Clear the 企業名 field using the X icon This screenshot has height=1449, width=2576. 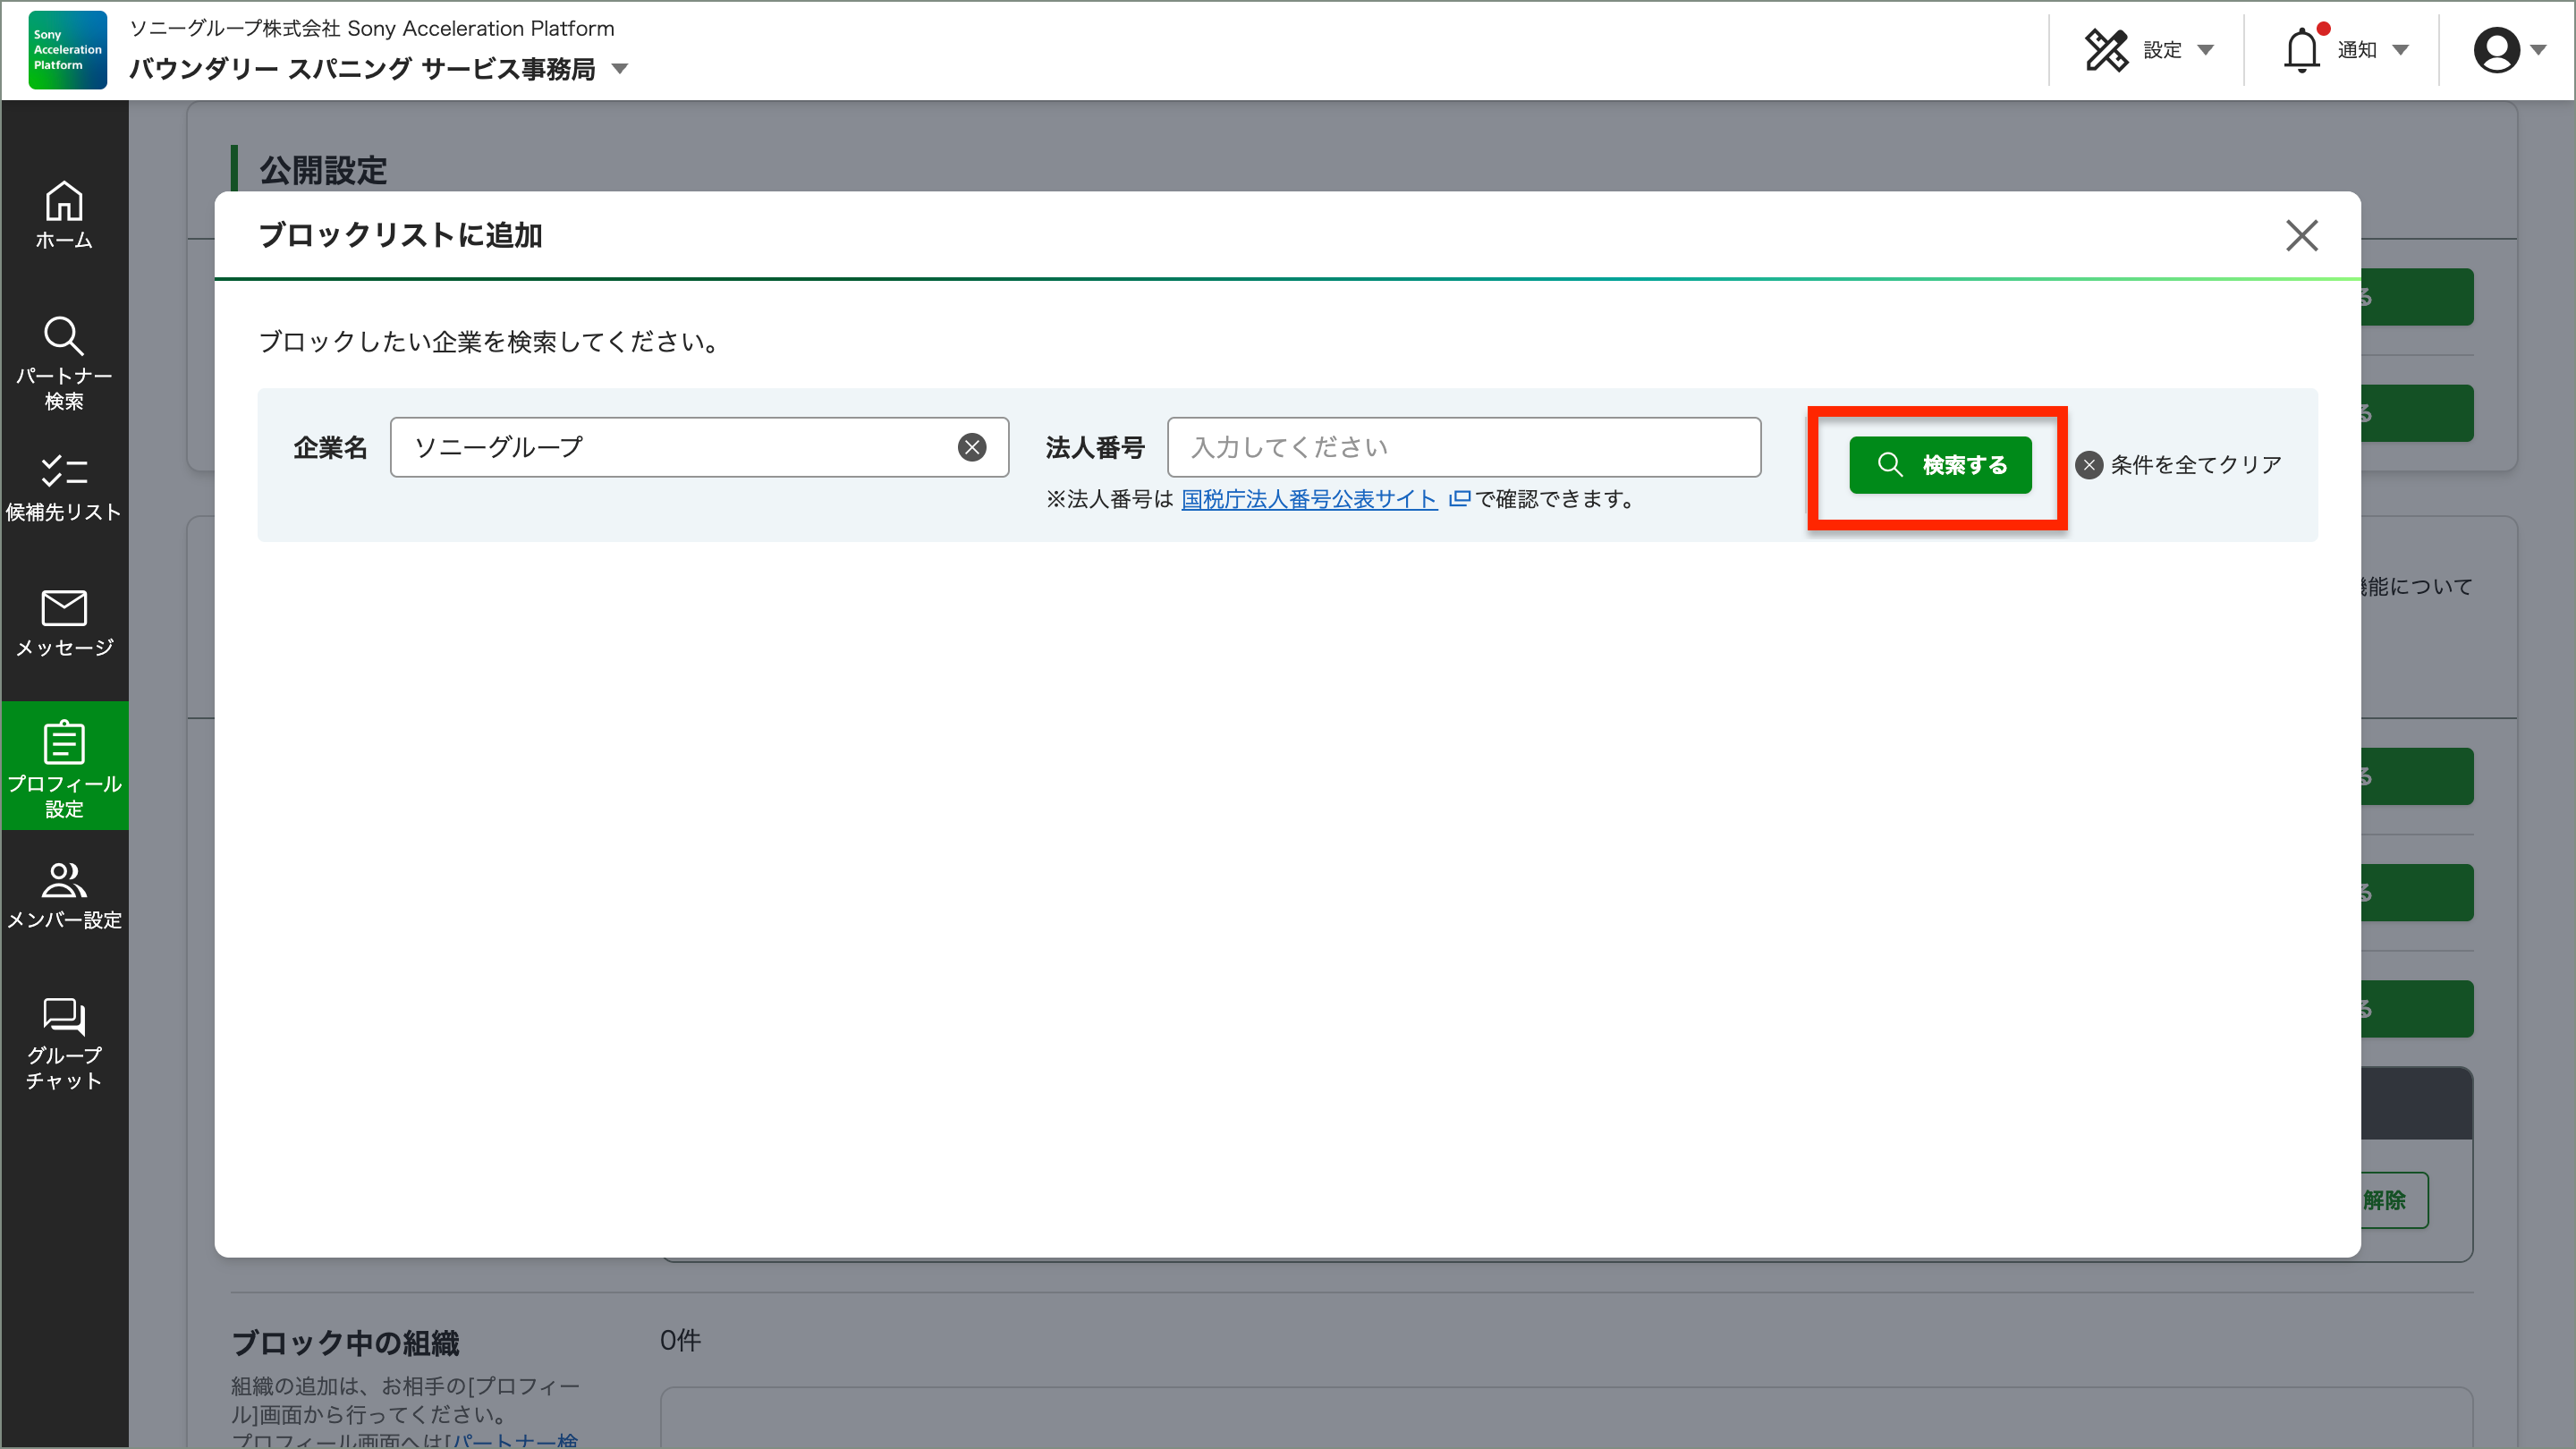[x=971, y=447]
